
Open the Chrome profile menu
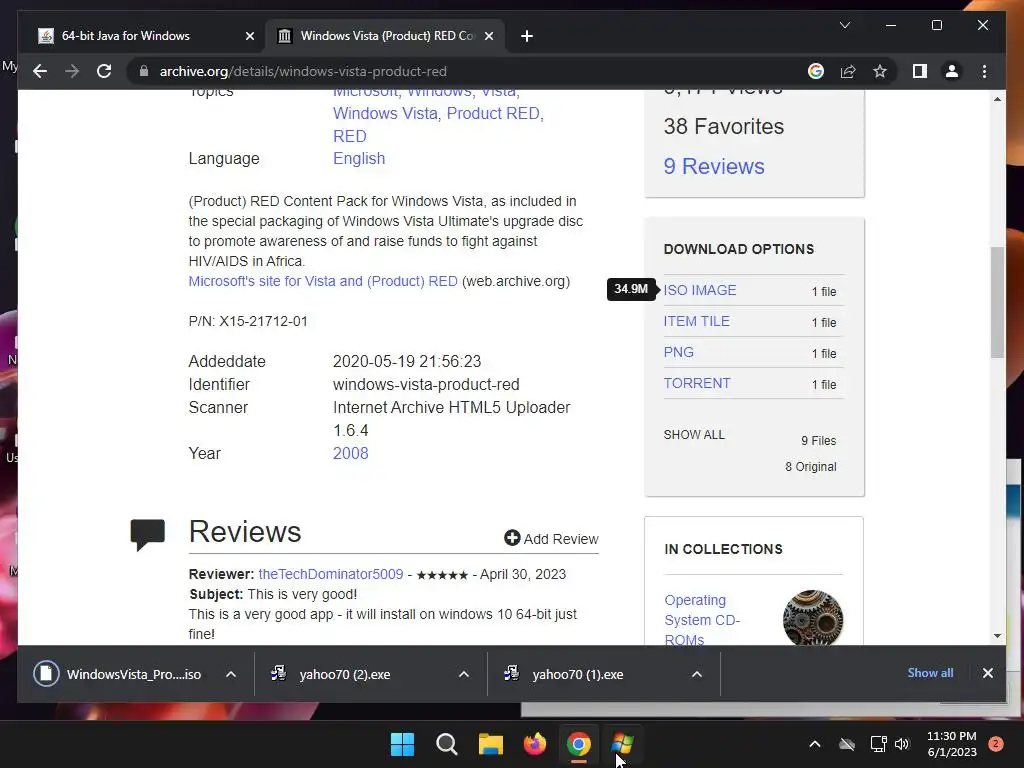click(952, 71)
